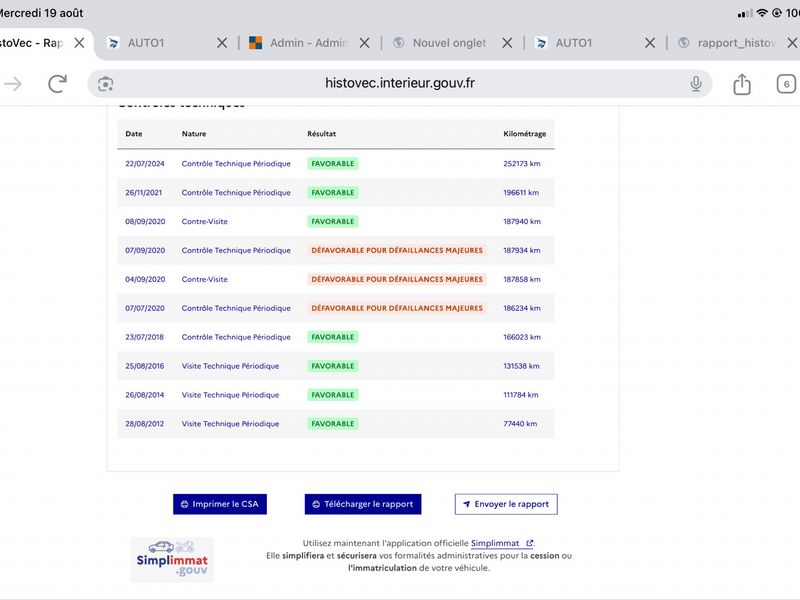
Task: Open the tab switcher showing 6
Action: [786, 84]
